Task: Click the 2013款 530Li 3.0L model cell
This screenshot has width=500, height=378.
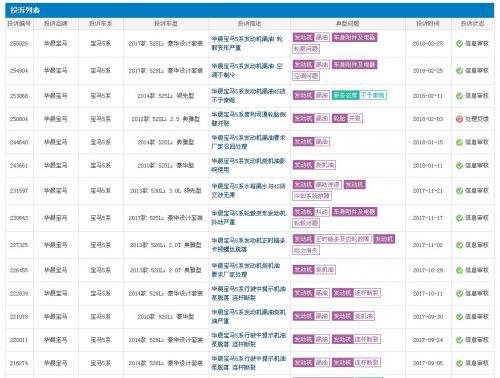Action: pyautogui.click(x=166, y=191)
